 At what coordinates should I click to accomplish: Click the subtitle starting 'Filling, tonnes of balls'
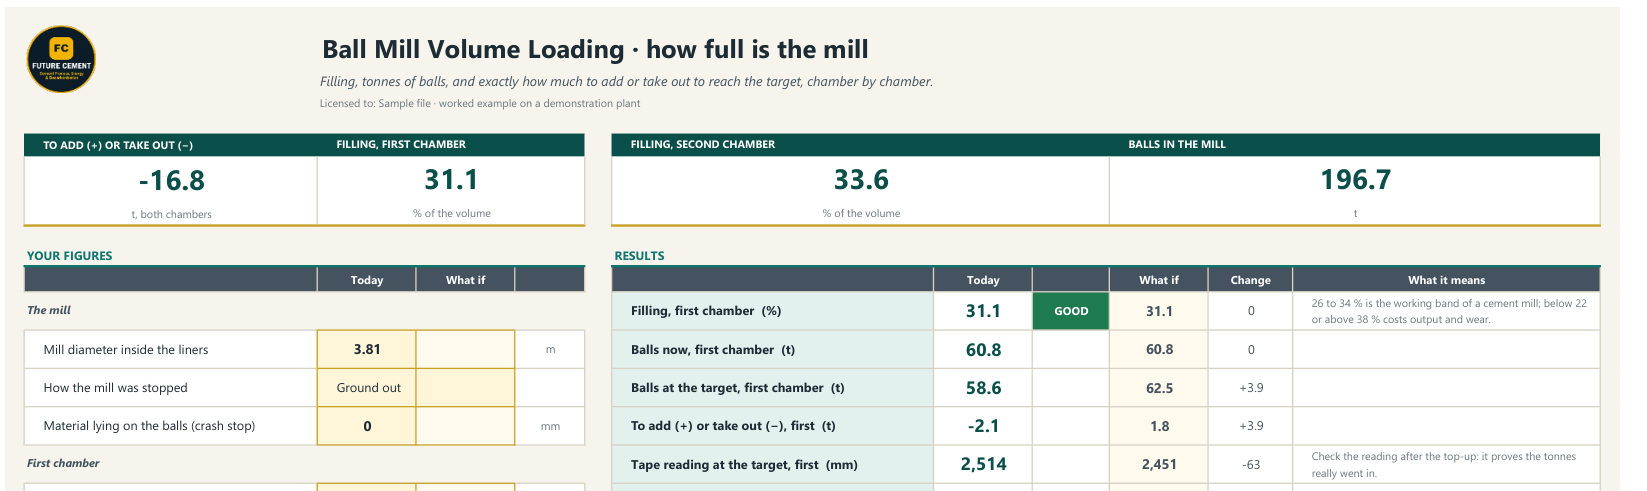click(626, 82)
